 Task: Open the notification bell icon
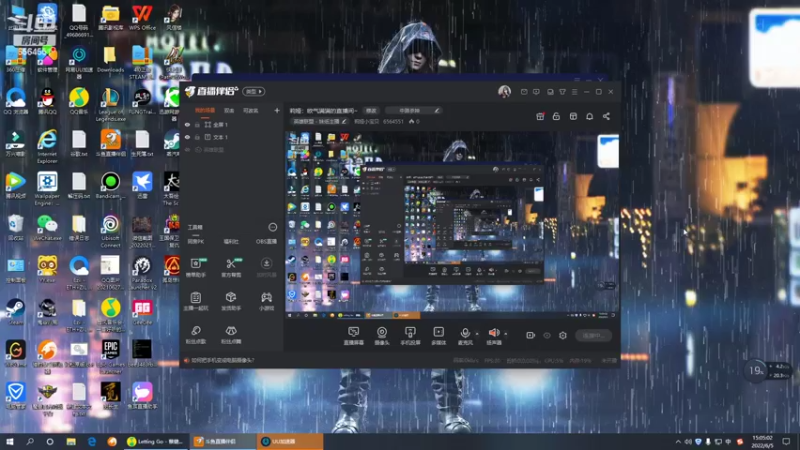coord(589,116)
